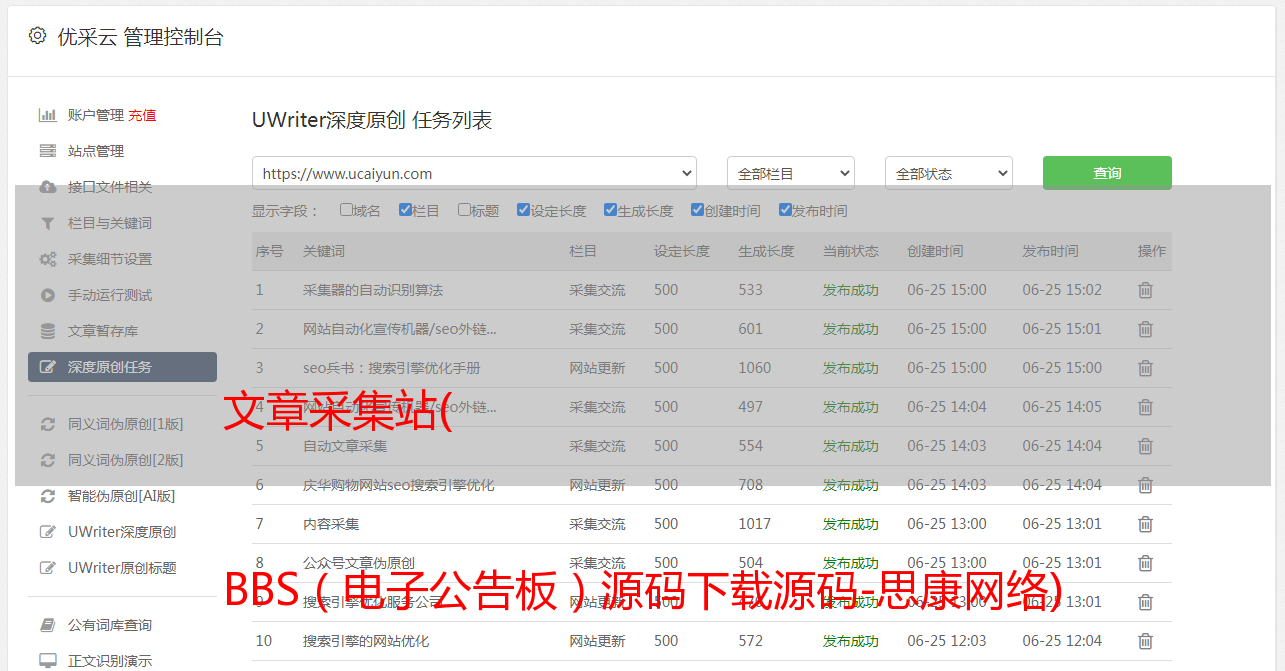This screenshot has width=1285, height=671.
Task: Click trash icon for row 7 内容采集
Action: [x=1145, y=524]
